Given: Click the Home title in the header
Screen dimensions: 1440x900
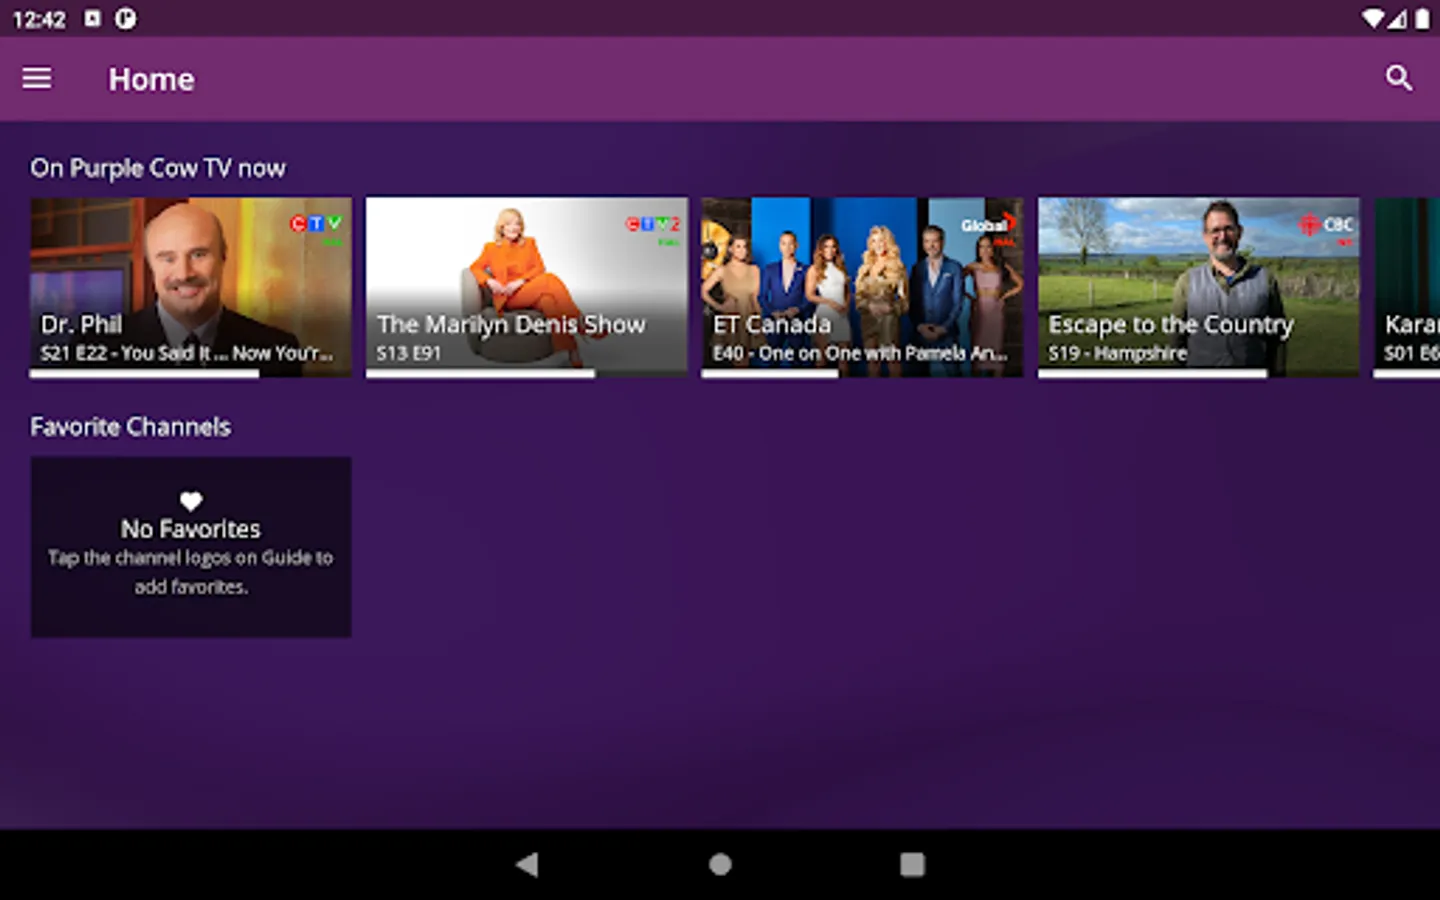Looking at the screenshot, I should click(x=152, y=79).
